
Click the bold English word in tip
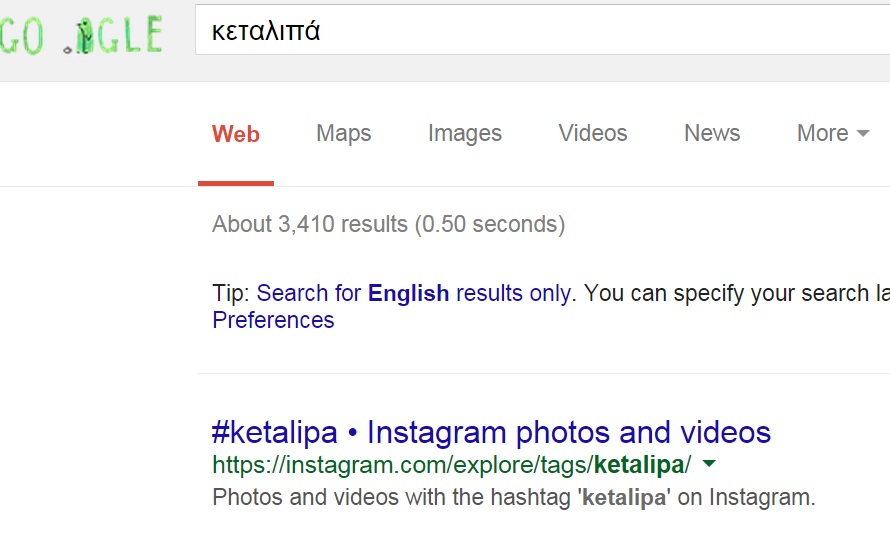point(409,293)
